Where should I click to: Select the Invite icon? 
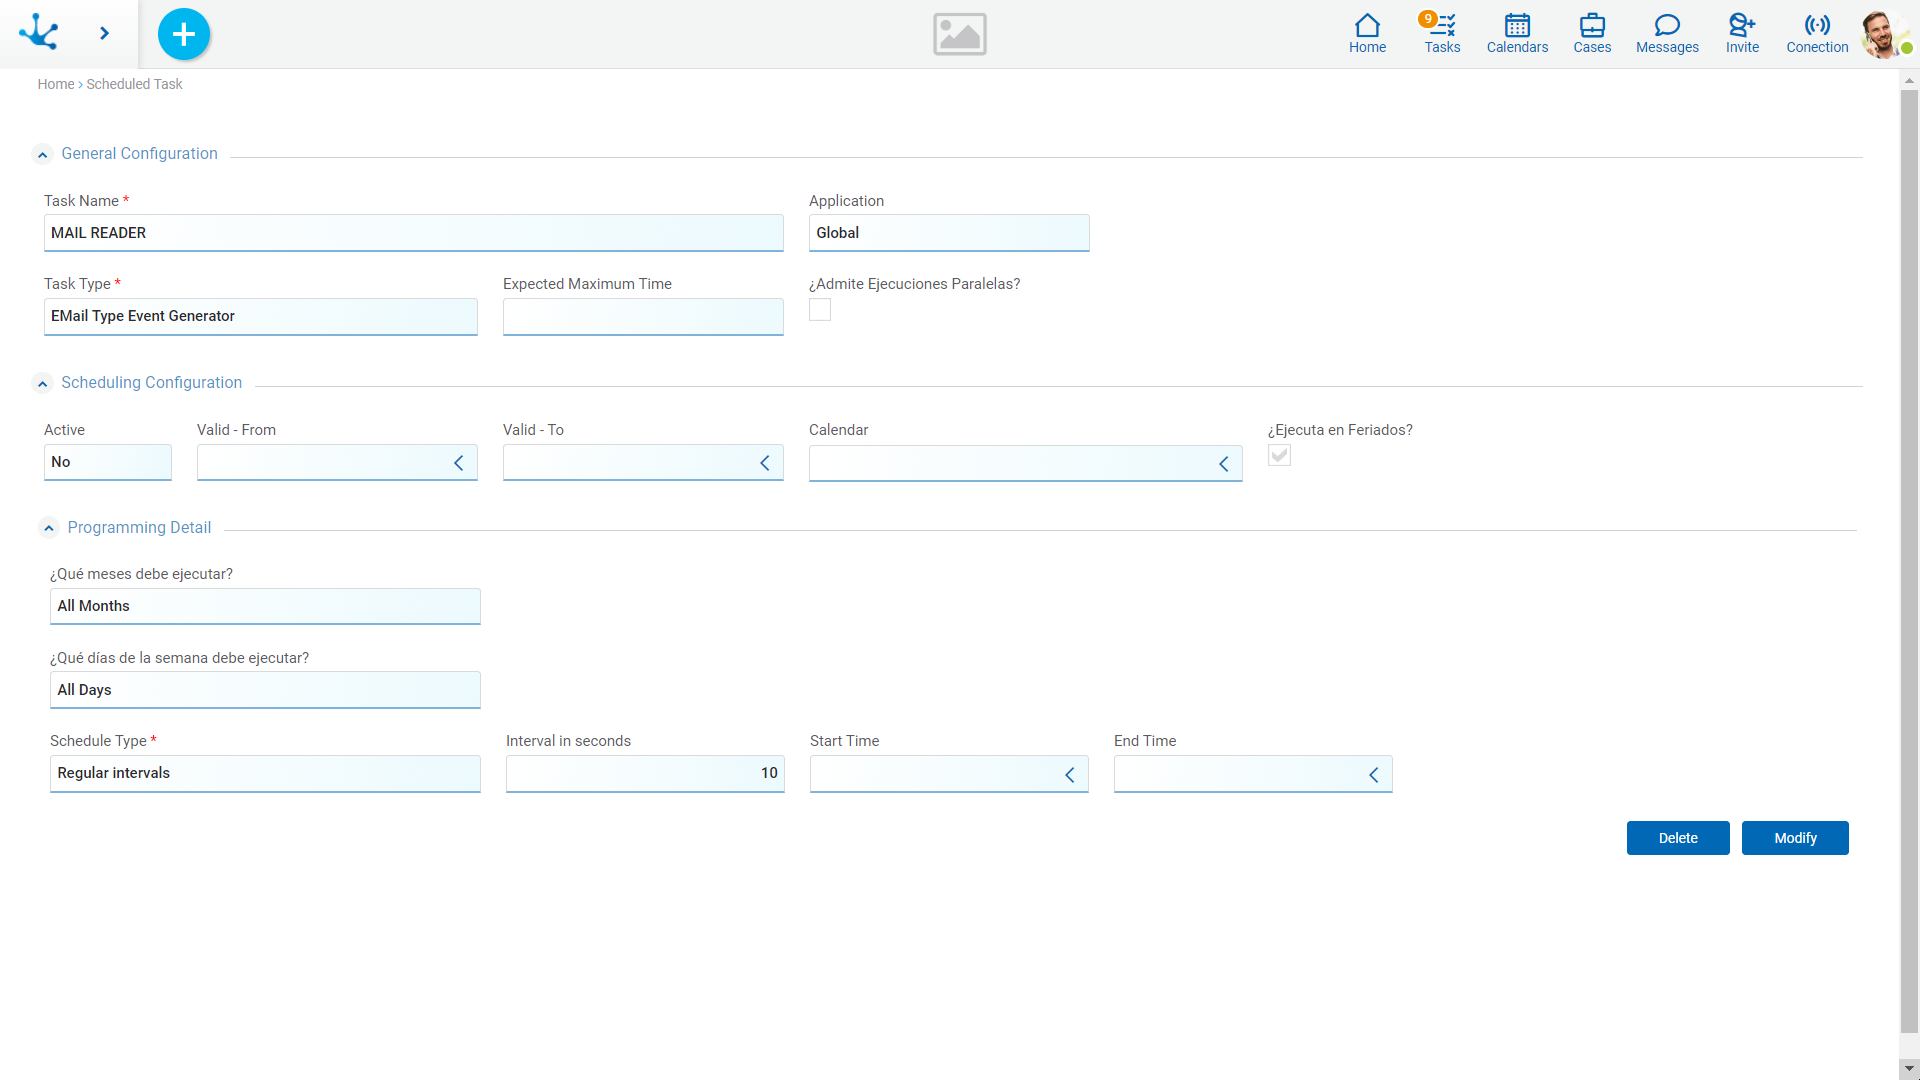pyautogui.click(x=1742, y=33)
